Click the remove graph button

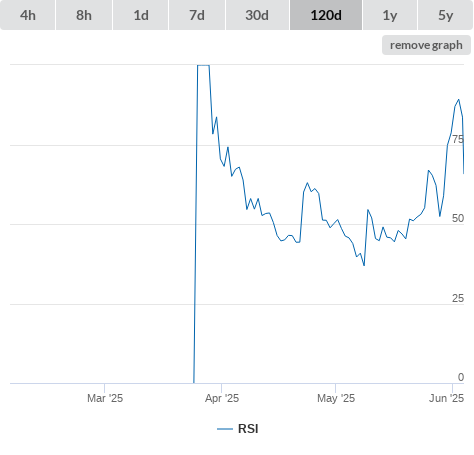point(426,45)
